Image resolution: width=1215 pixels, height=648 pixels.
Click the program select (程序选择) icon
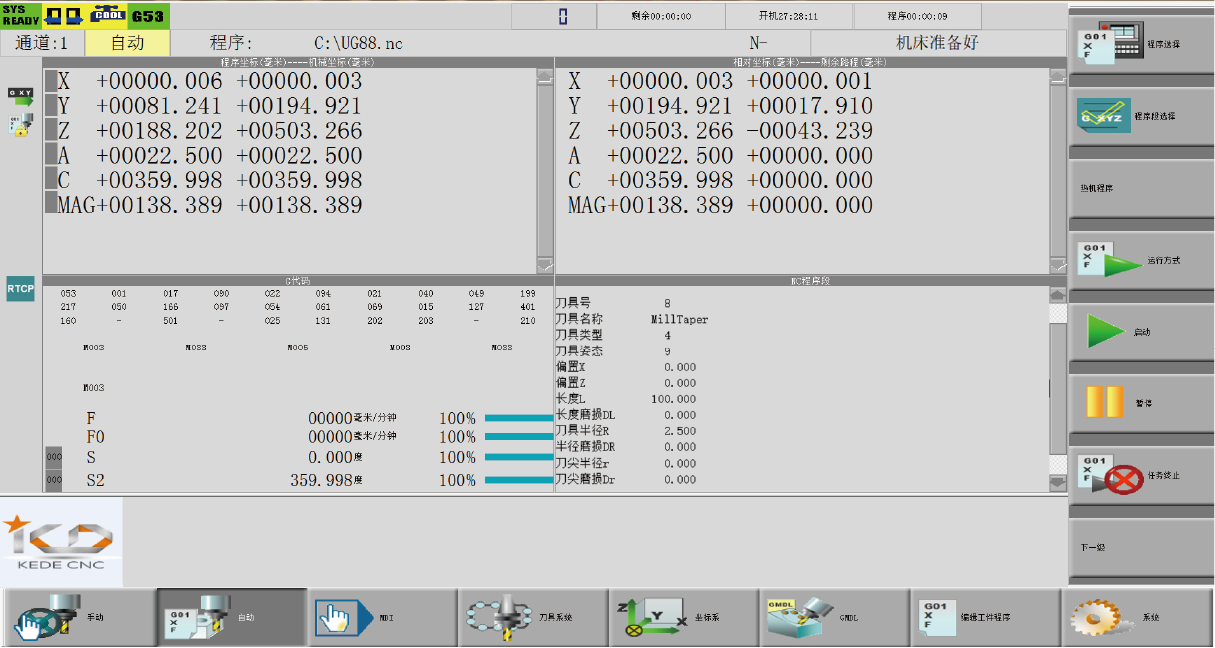click(x=1108, y=45)
